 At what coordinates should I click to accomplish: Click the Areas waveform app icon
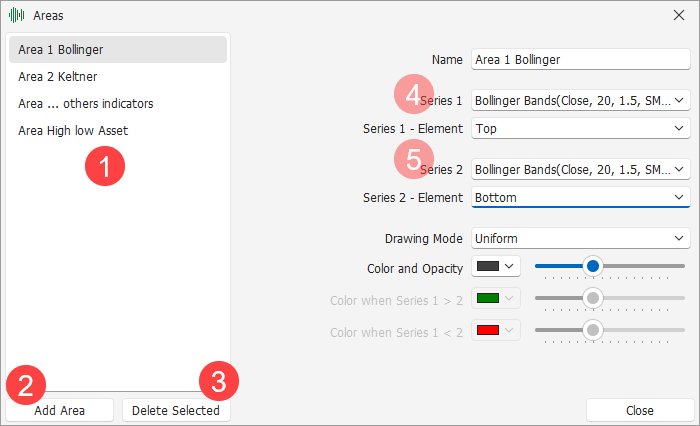tap(17, 15)
